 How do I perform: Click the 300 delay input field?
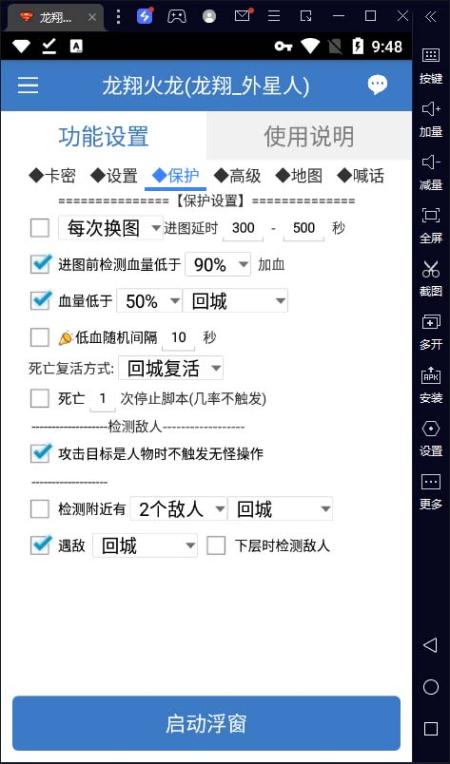[243, 228]
